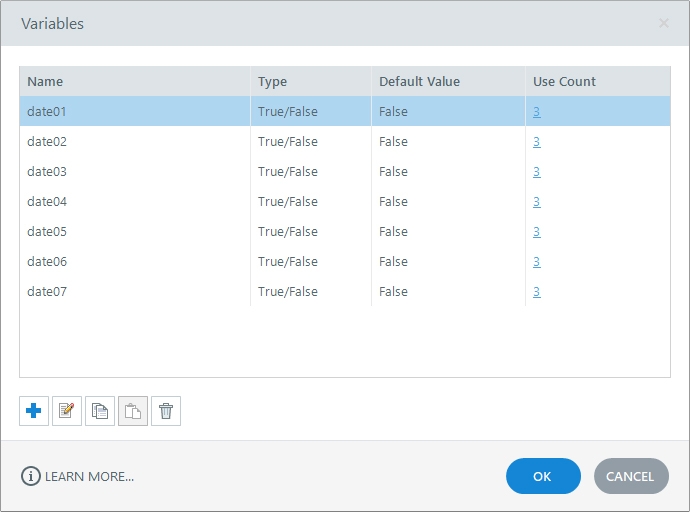Click the Use Count column header
Image resolution: width=690 pixels, height=512 pixels.
[564, 81]
